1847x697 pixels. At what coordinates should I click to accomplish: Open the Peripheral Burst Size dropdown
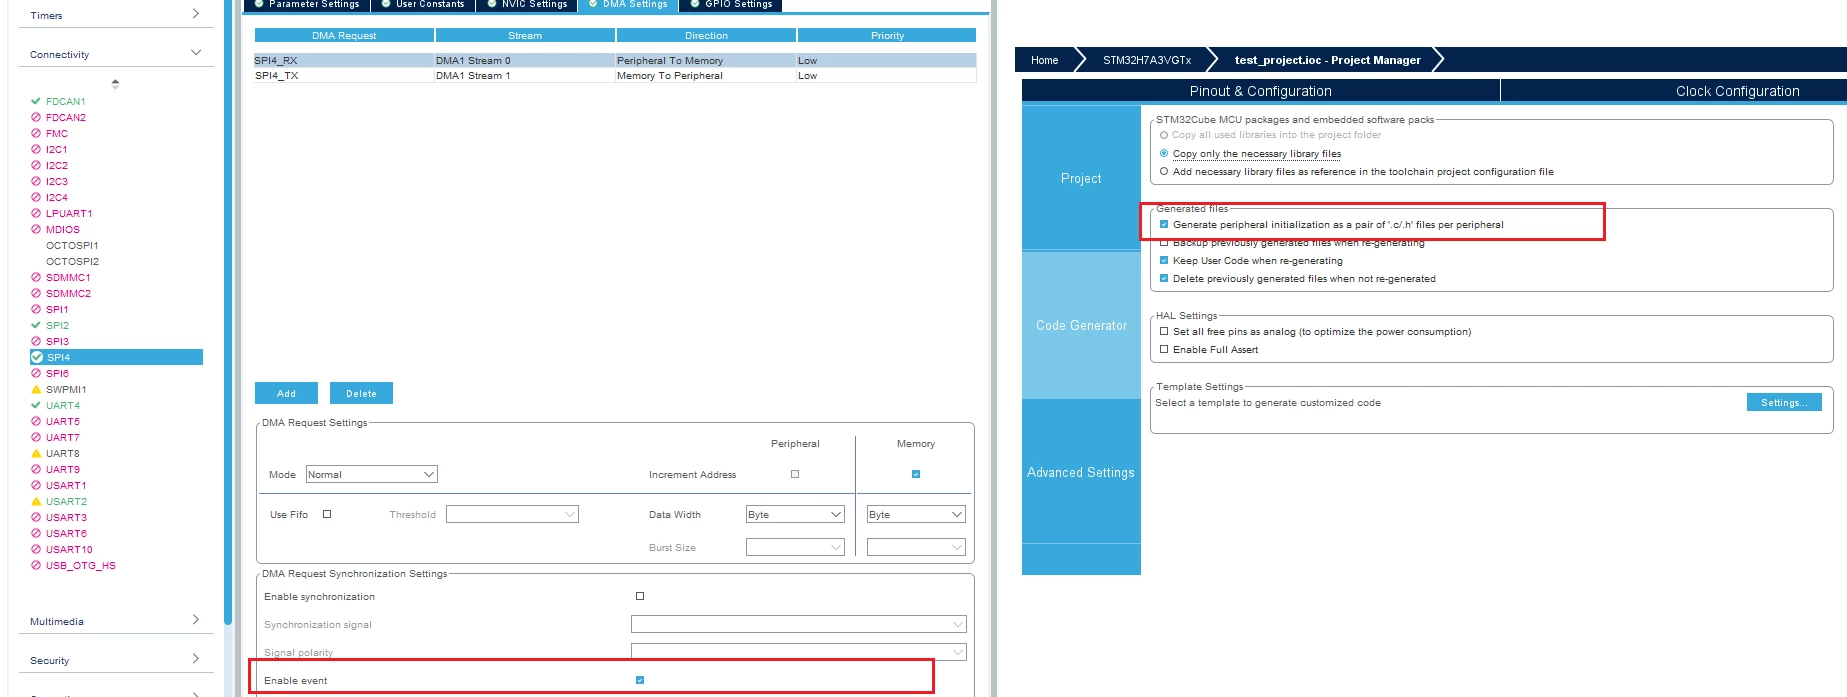tap(795, 547)
